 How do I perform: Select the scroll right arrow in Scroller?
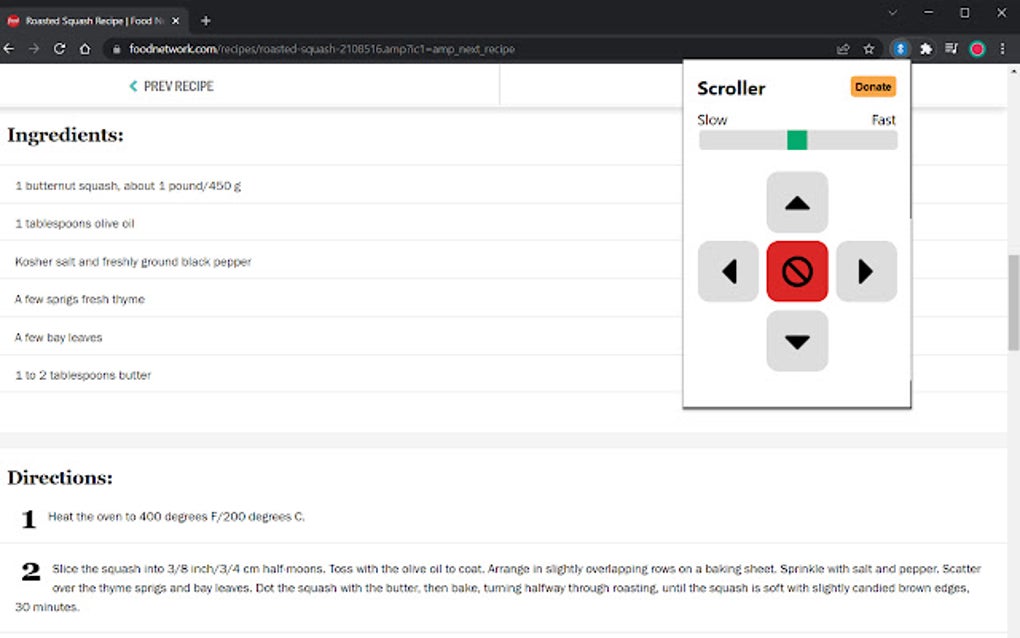pyautogui.click(x=866, y=271)
